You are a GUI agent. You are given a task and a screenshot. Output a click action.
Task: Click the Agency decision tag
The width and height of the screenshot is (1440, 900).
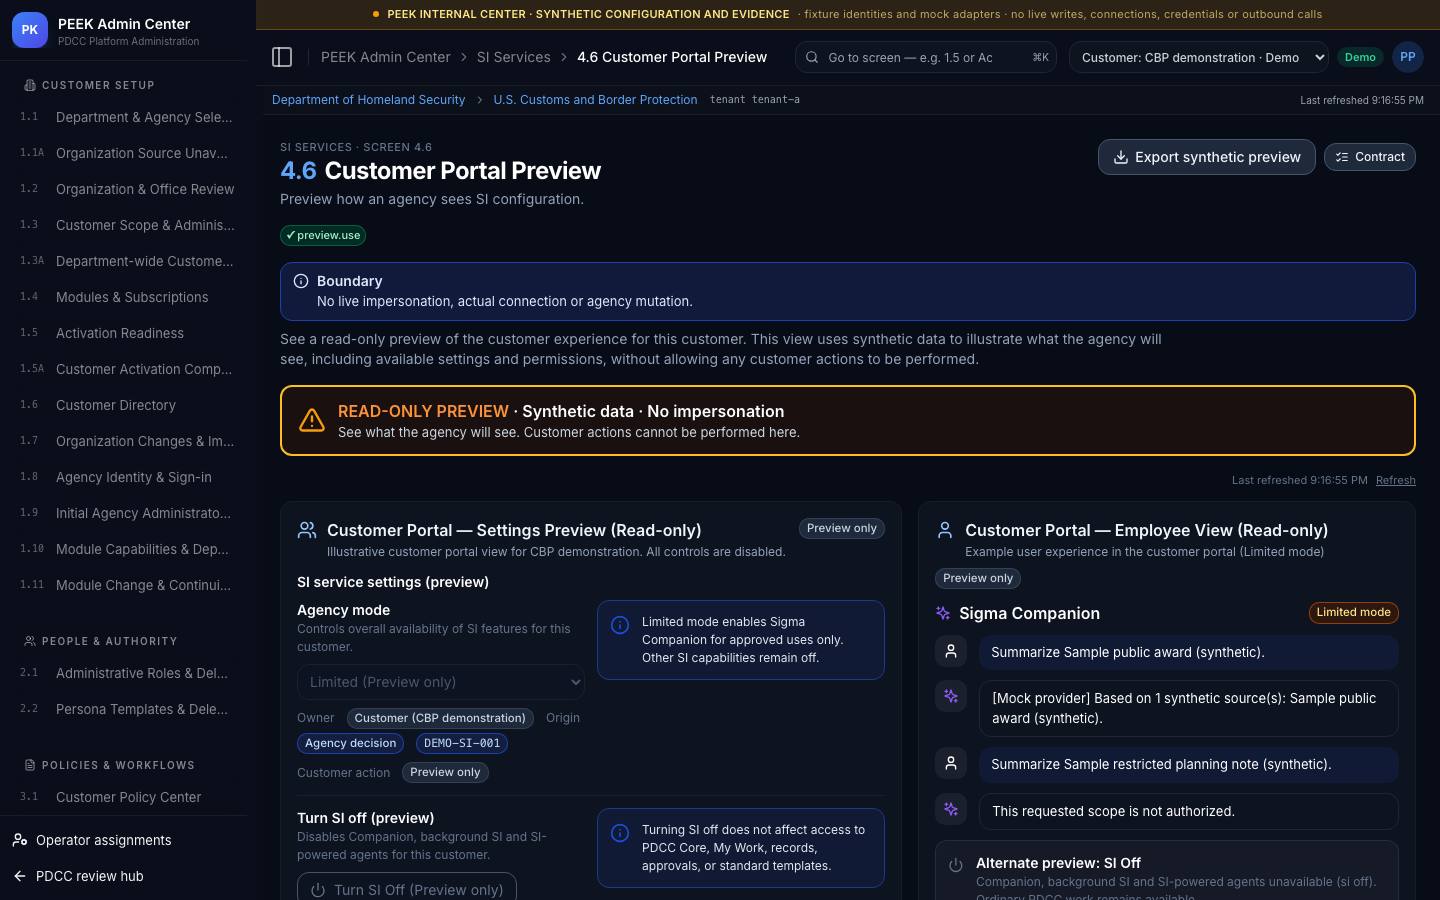[350, 743]
